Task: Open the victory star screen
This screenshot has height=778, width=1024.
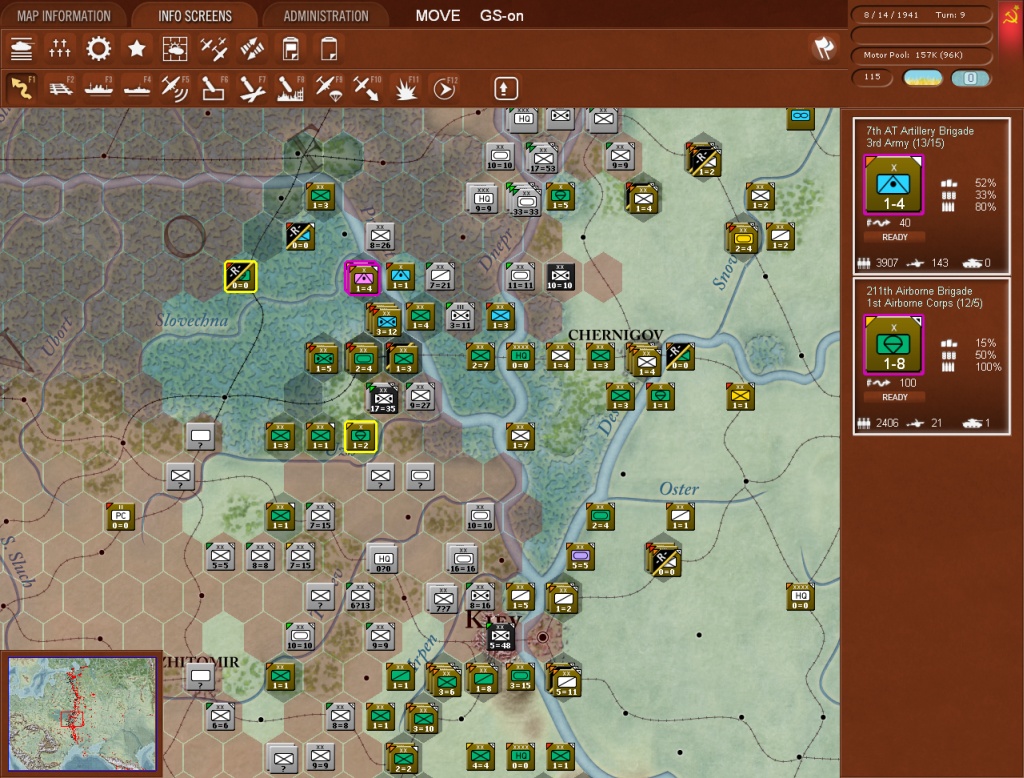Action: (x=136, y=49)
